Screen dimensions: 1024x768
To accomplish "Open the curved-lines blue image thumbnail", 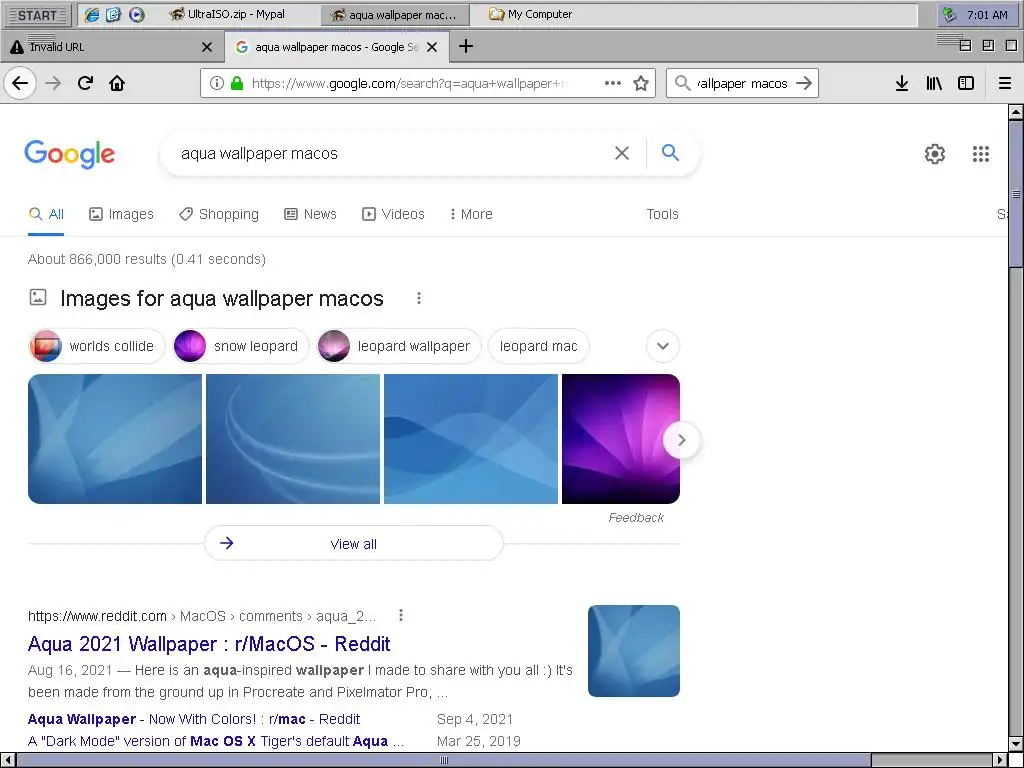I will point(293,439).
